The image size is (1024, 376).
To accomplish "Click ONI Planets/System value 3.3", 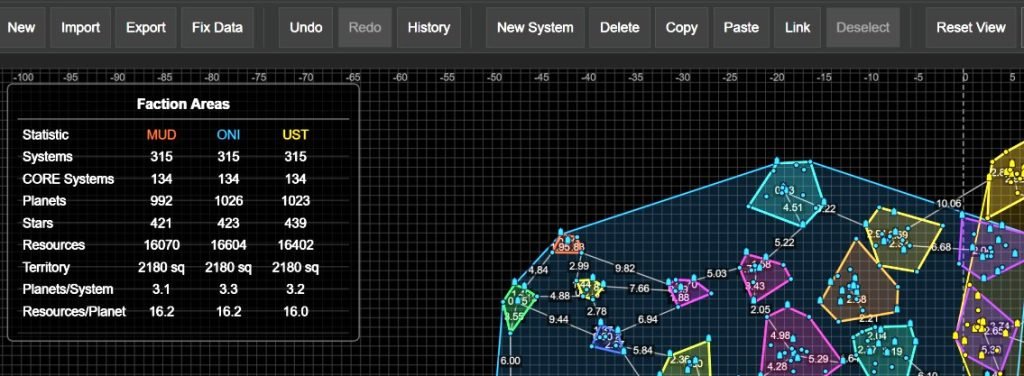I will click(228, 289).
